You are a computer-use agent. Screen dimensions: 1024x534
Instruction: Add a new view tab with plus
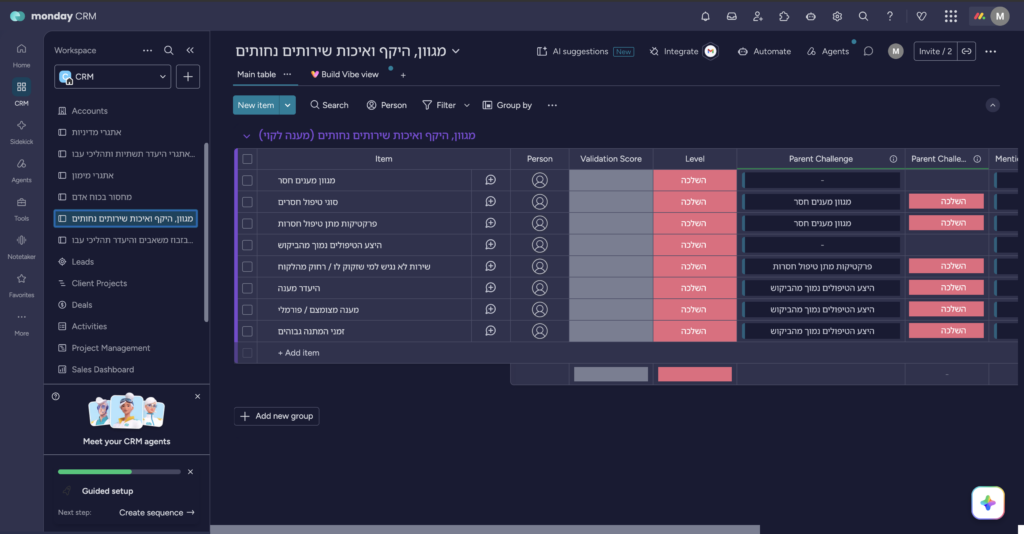click(403, 75)
